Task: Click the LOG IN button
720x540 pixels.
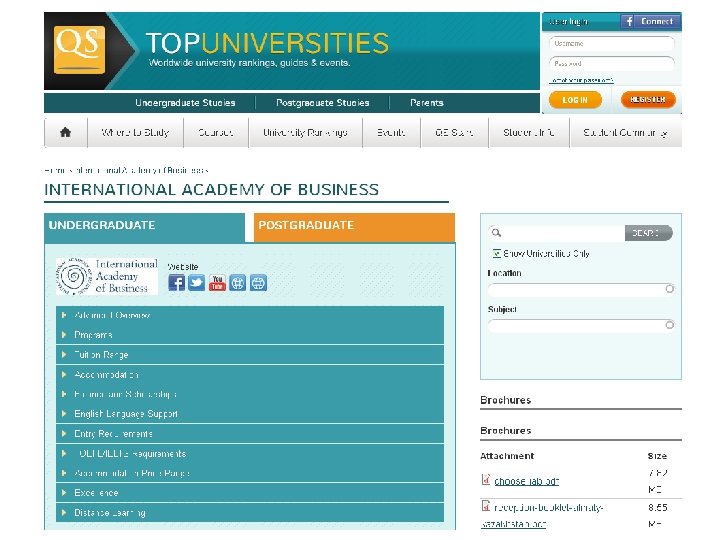Action: pyautogui.click(x=575, y=100)
